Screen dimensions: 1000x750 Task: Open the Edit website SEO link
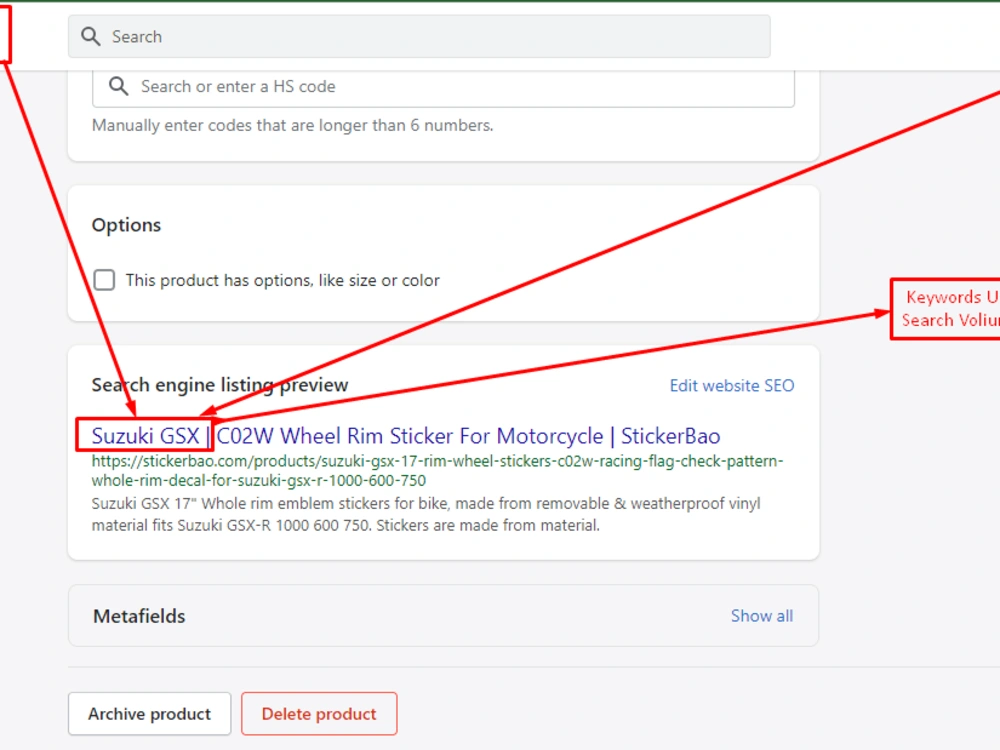coord(732,385)
